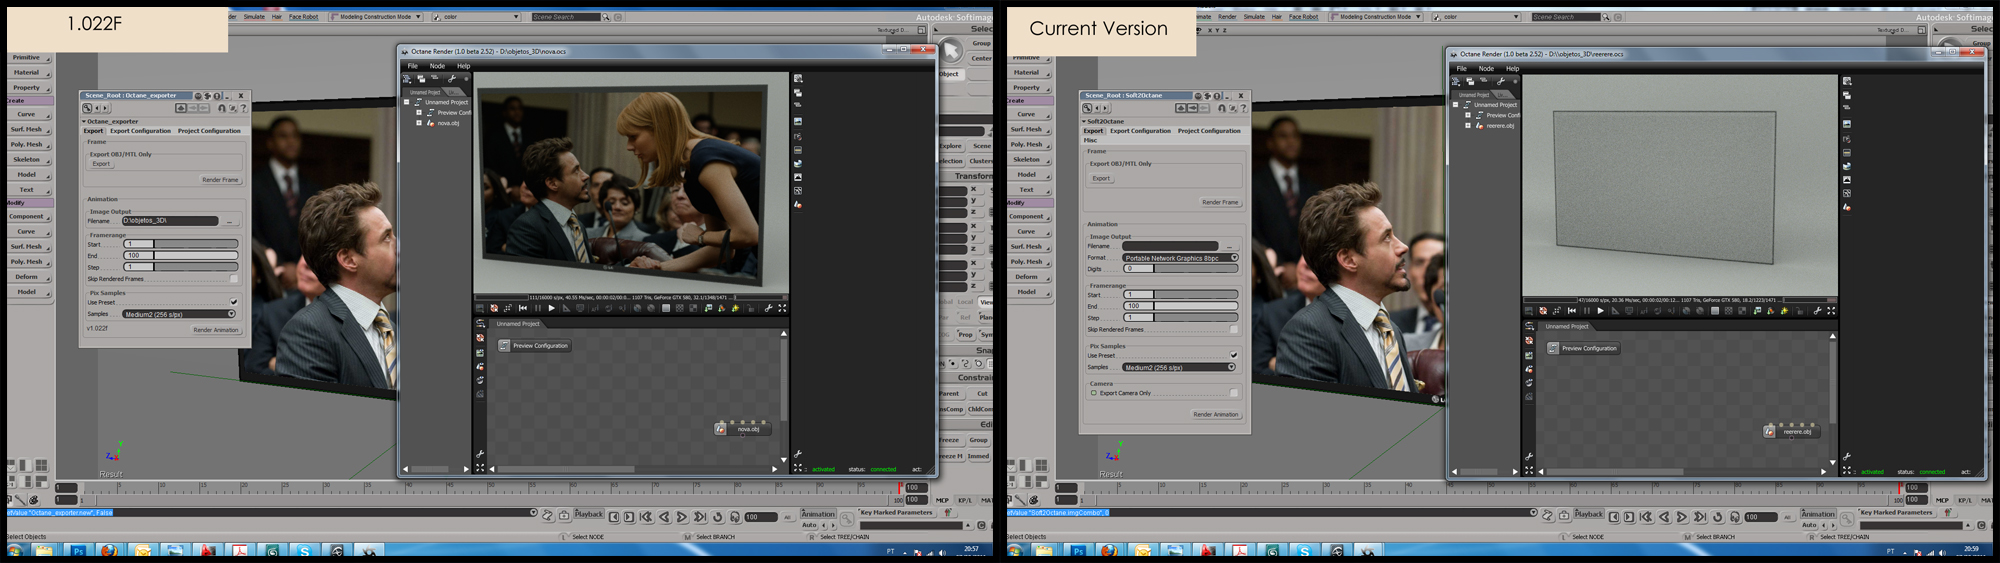Viewport: 2000px width, 563px height.
Task: Switch to Project Configuration tab in Soft2Octane
Action: click(1209, 131)
